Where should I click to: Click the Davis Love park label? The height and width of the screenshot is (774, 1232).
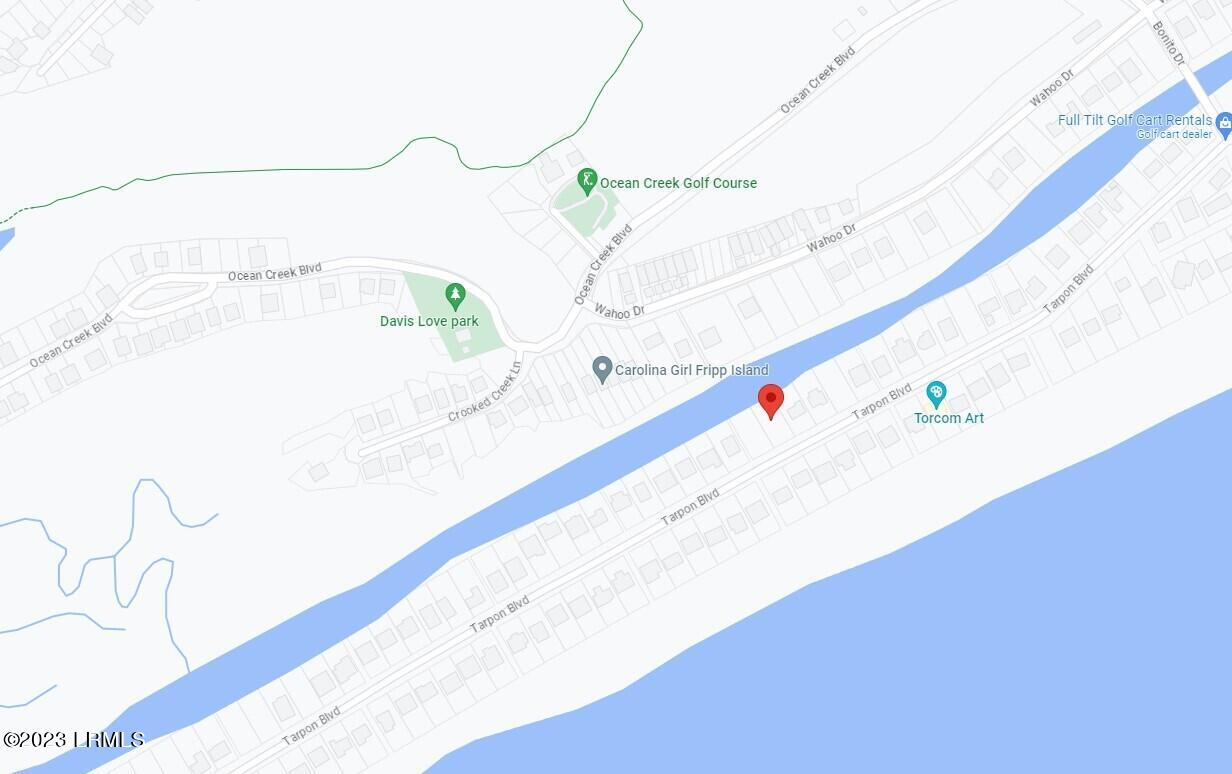tap(429, 321)
